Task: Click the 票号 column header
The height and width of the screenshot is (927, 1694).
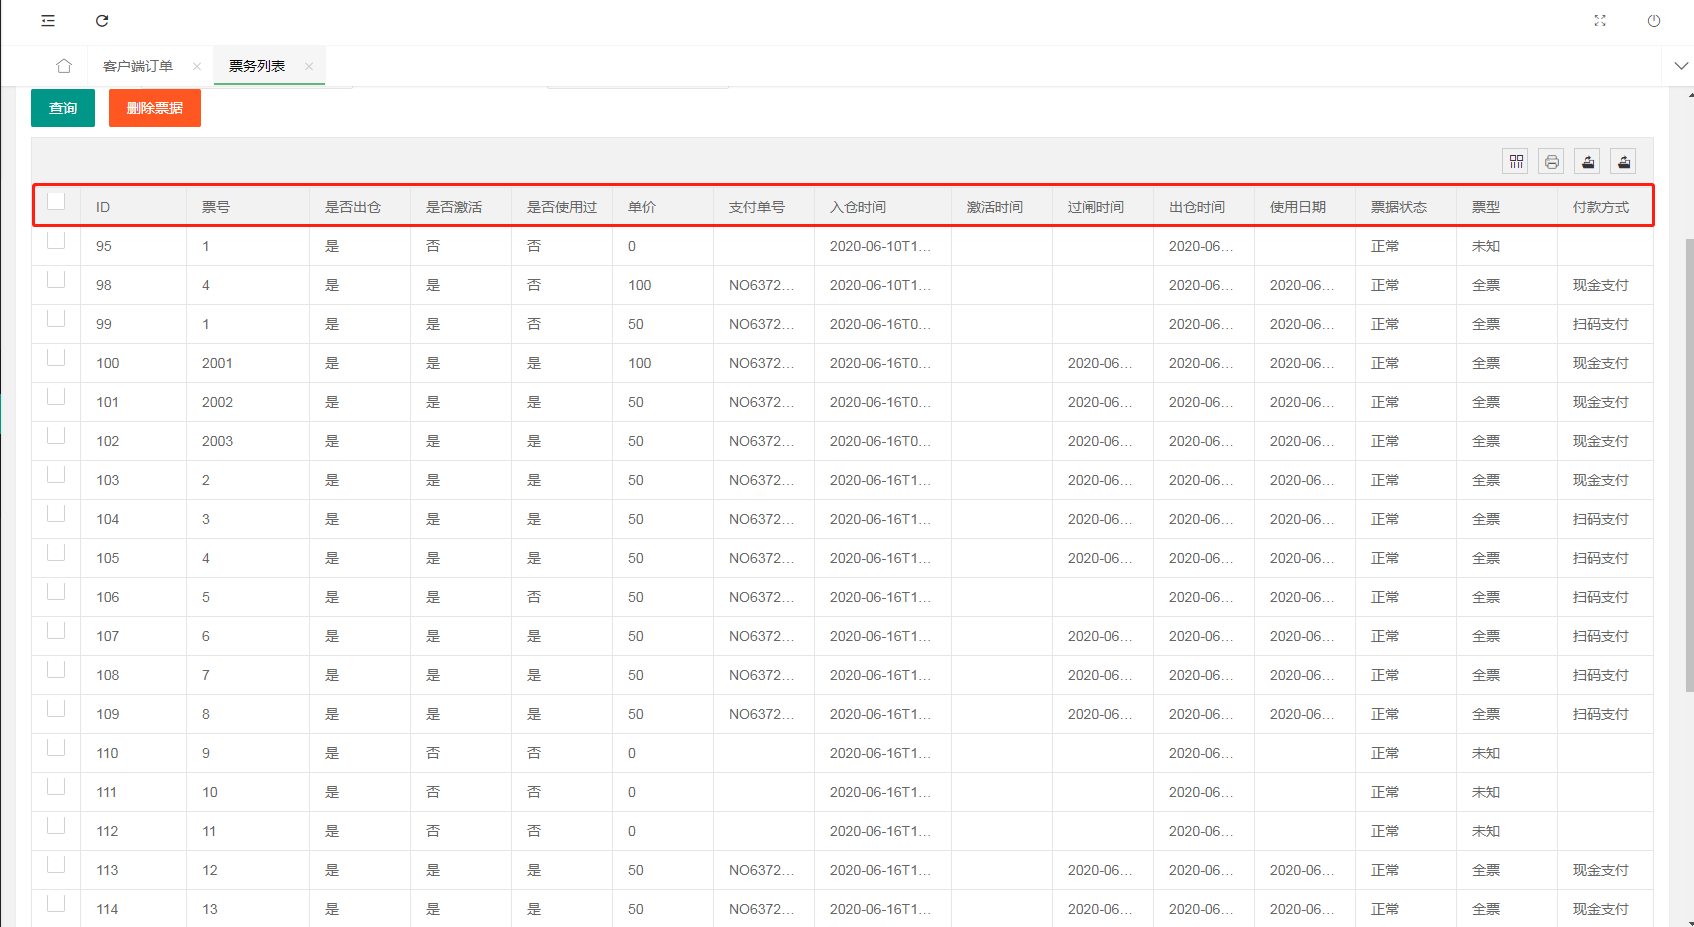Action: coord(216,207)
